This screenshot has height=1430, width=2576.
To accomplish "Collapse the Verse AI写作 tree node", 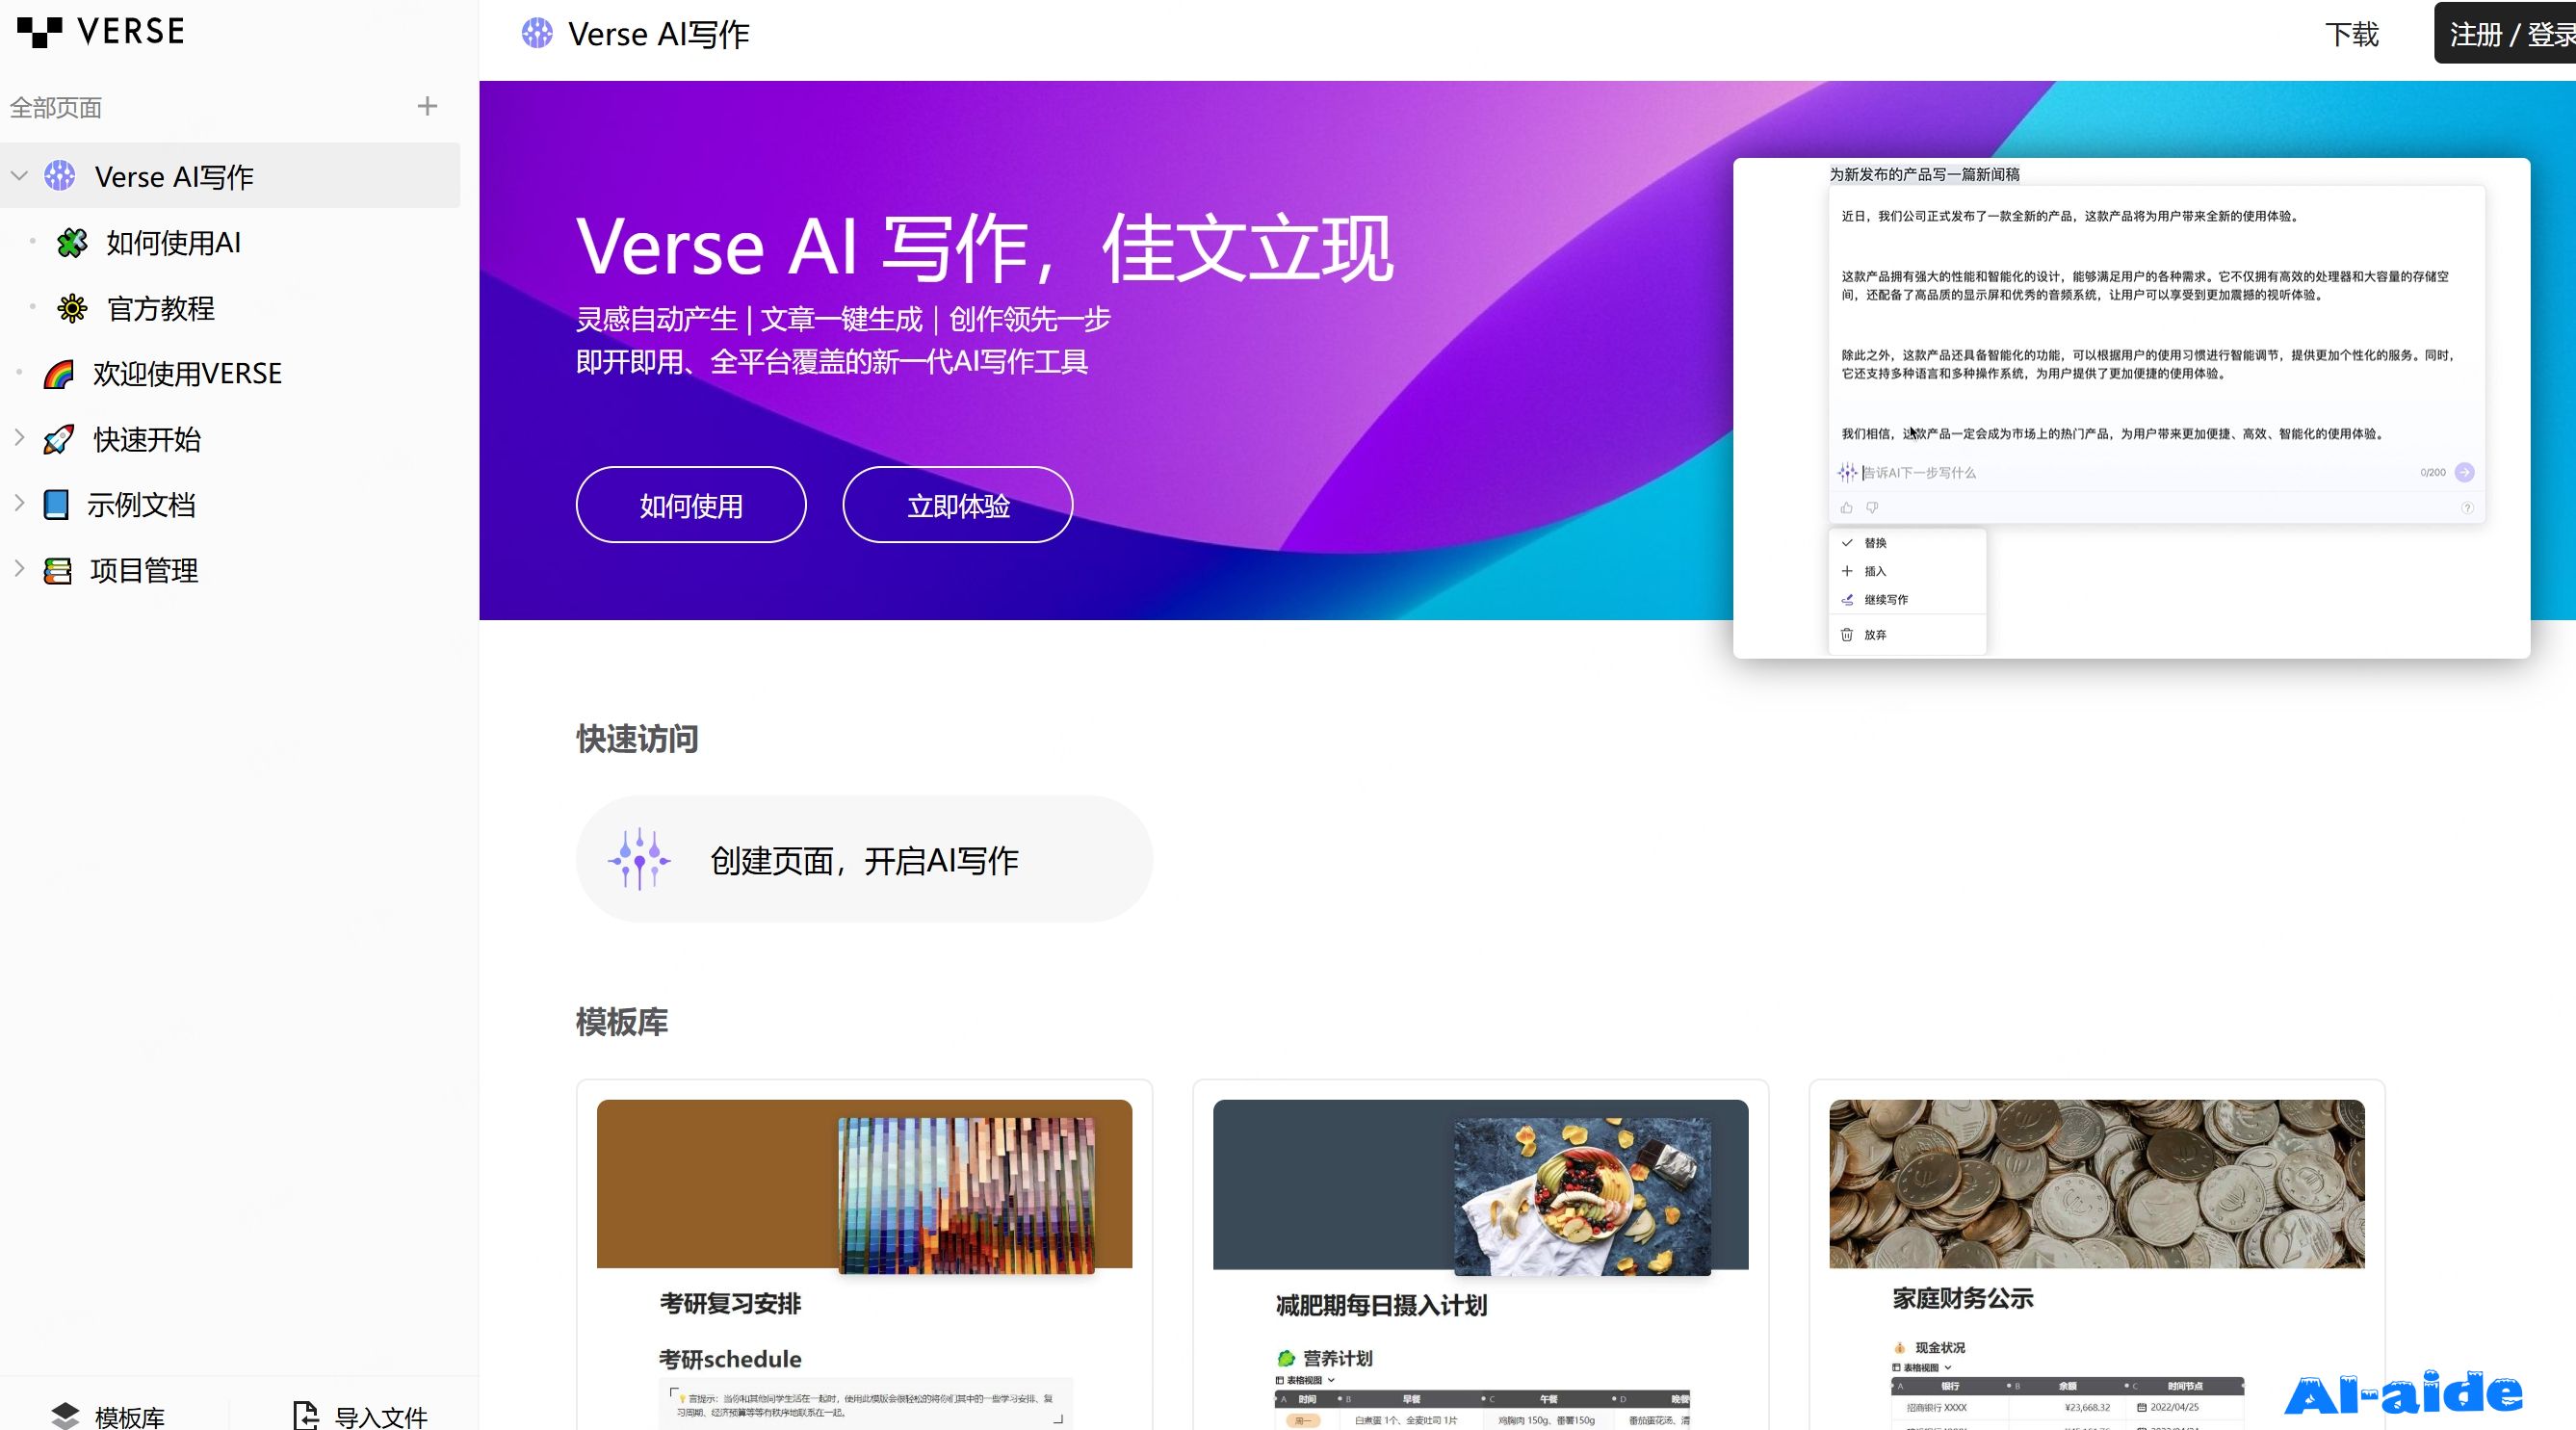I will click(x=19, y=176).
